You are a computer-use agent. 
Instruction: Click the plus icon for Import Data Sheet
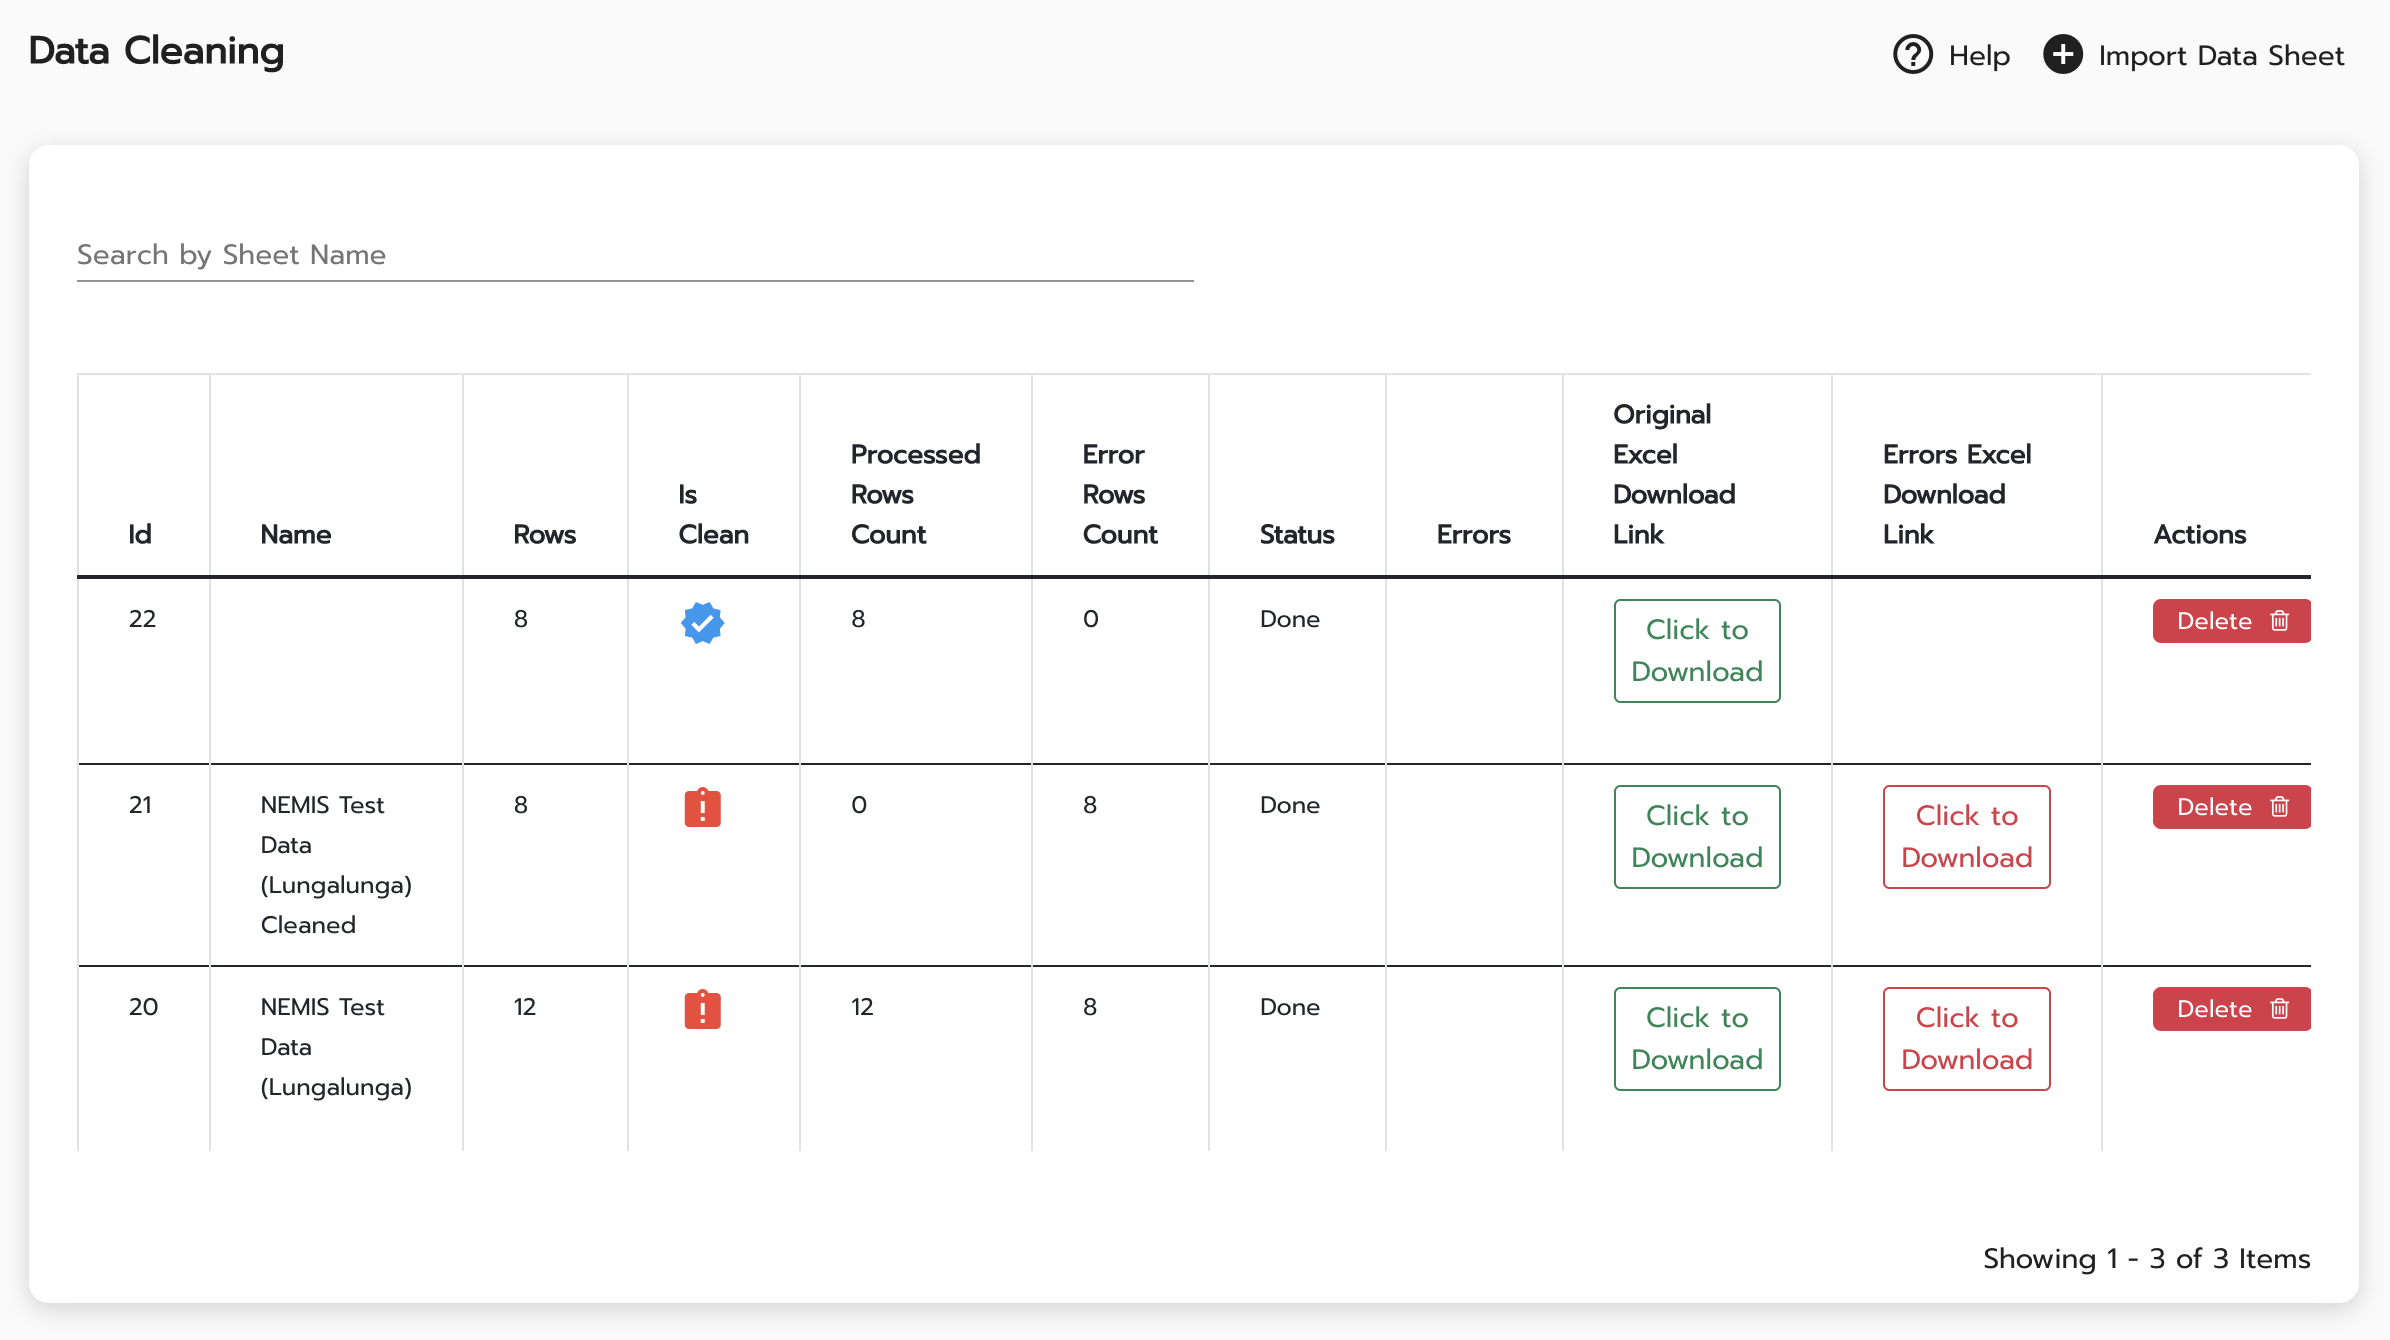[x=2062, y=55]
